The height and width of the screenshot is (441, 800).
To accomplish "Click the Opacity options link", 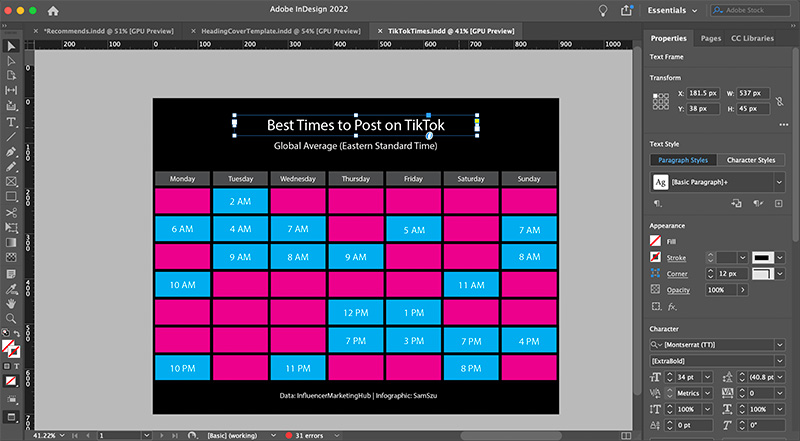I will point(678,290).
